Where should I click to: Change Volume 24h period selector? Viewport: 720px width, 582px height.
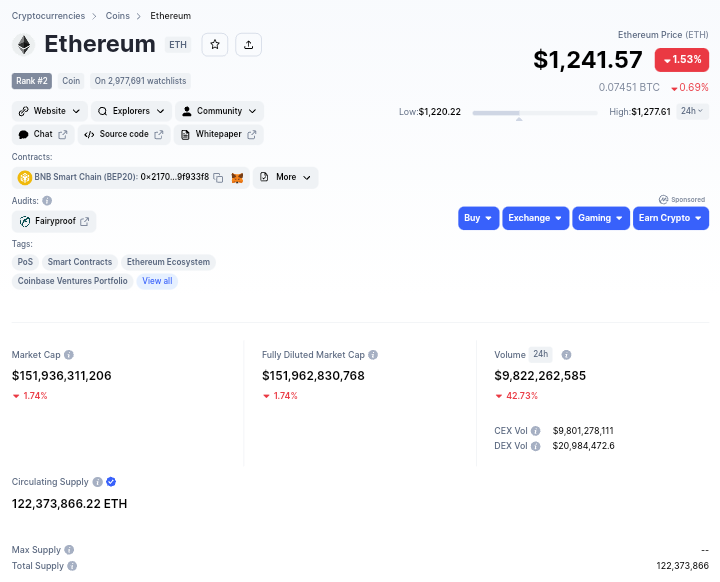click(540, 354)
